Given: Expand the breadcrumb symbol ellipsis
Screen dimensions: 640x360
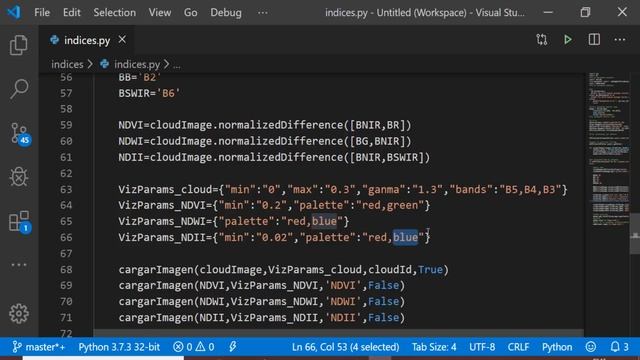Looking at the screenshot, I should 177,65.
